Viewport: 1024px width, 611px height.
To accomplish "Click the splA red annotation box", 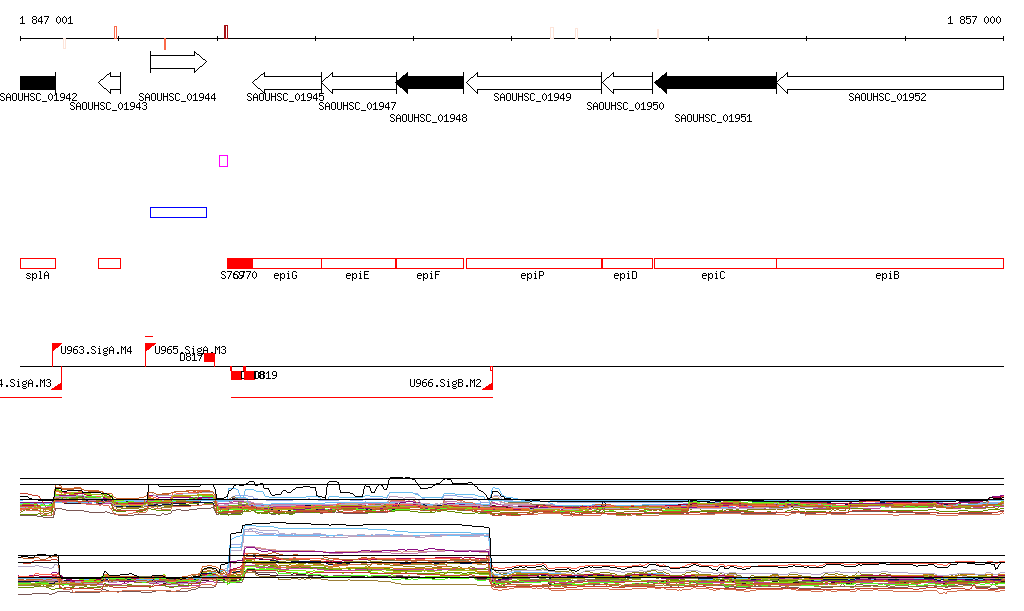I will tap(38, 264).
